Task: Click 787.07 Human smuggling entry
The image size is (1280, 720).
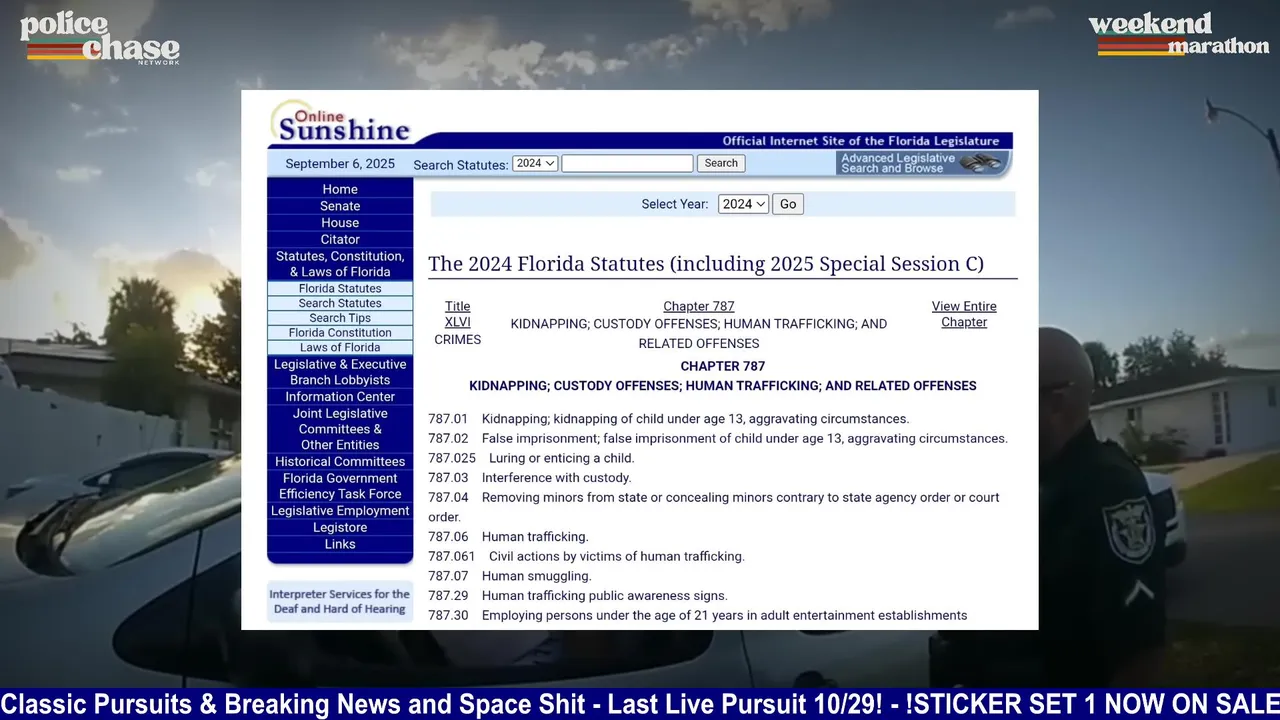Action: pos(510,576)
